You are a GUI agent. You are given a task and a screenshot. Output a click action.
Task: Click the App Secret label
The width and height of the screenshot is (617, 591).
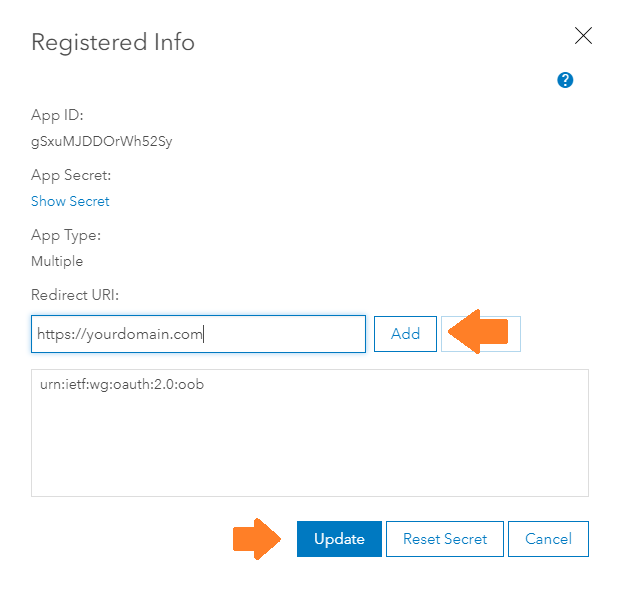click(x=71, y=175)
